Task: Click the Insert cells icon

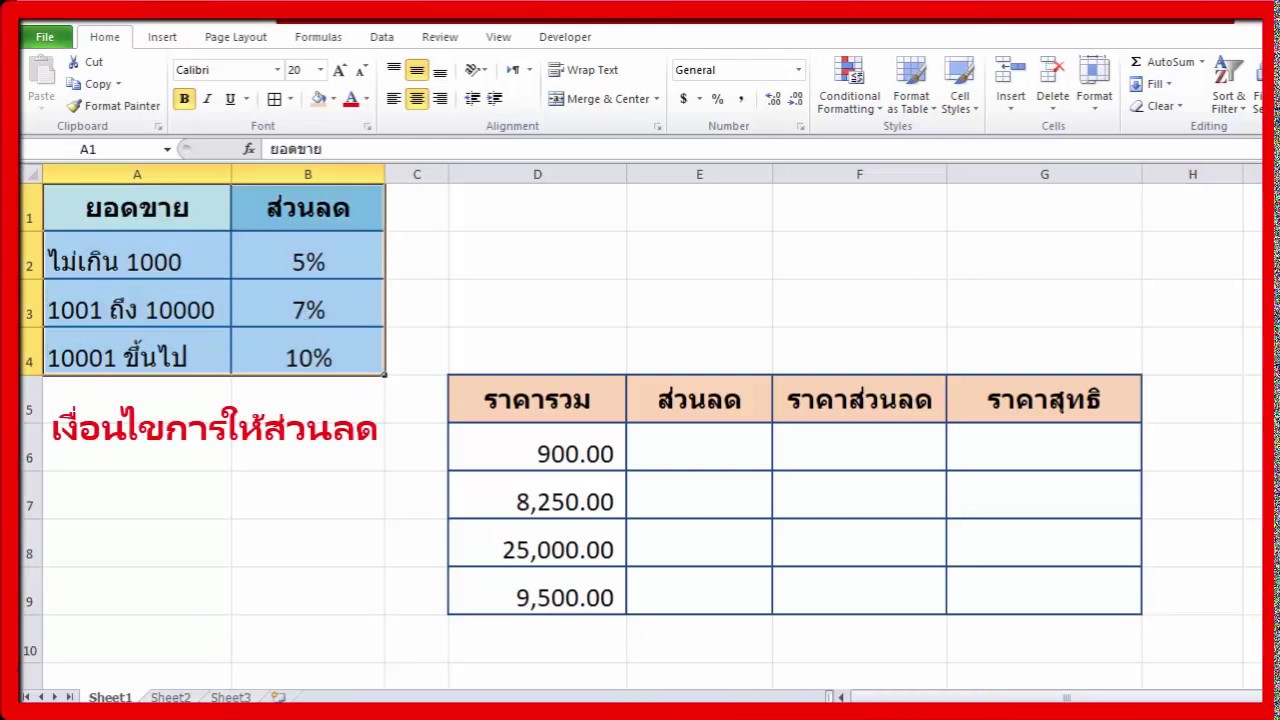Action: (1010, 70)
